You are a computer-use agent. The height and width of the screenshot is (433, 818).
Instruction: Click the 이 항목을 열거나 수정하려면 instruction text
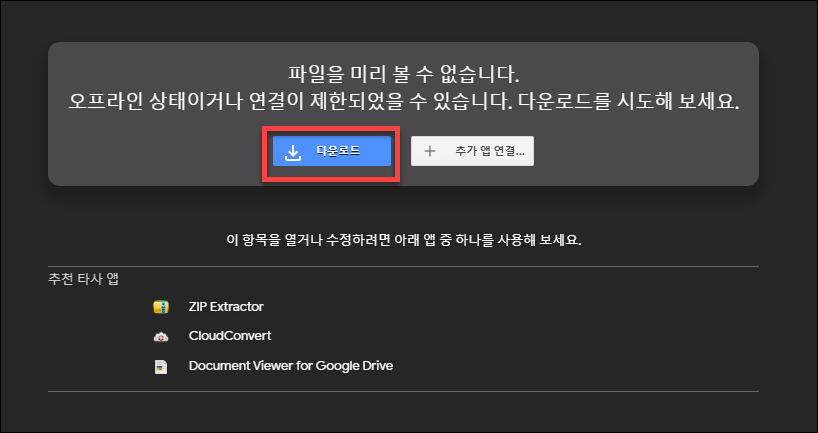403,240
